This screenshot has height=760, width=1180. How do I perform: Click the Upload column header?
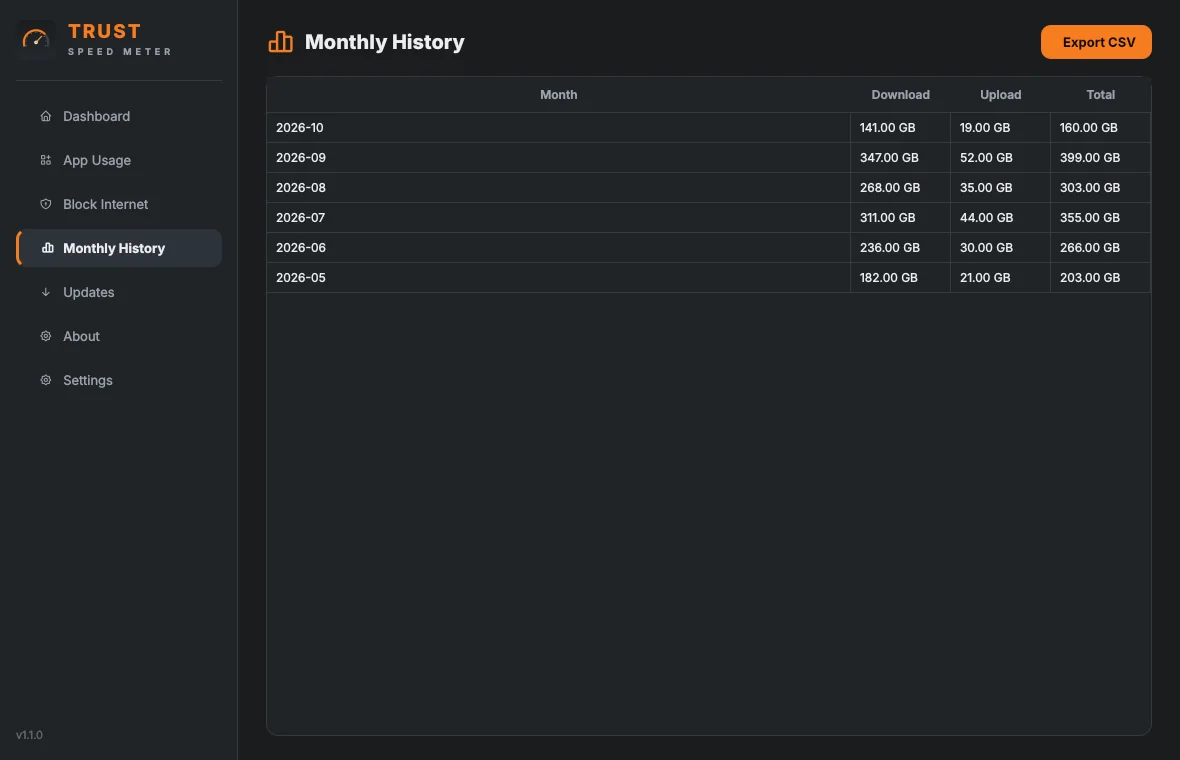(1000, 95)
